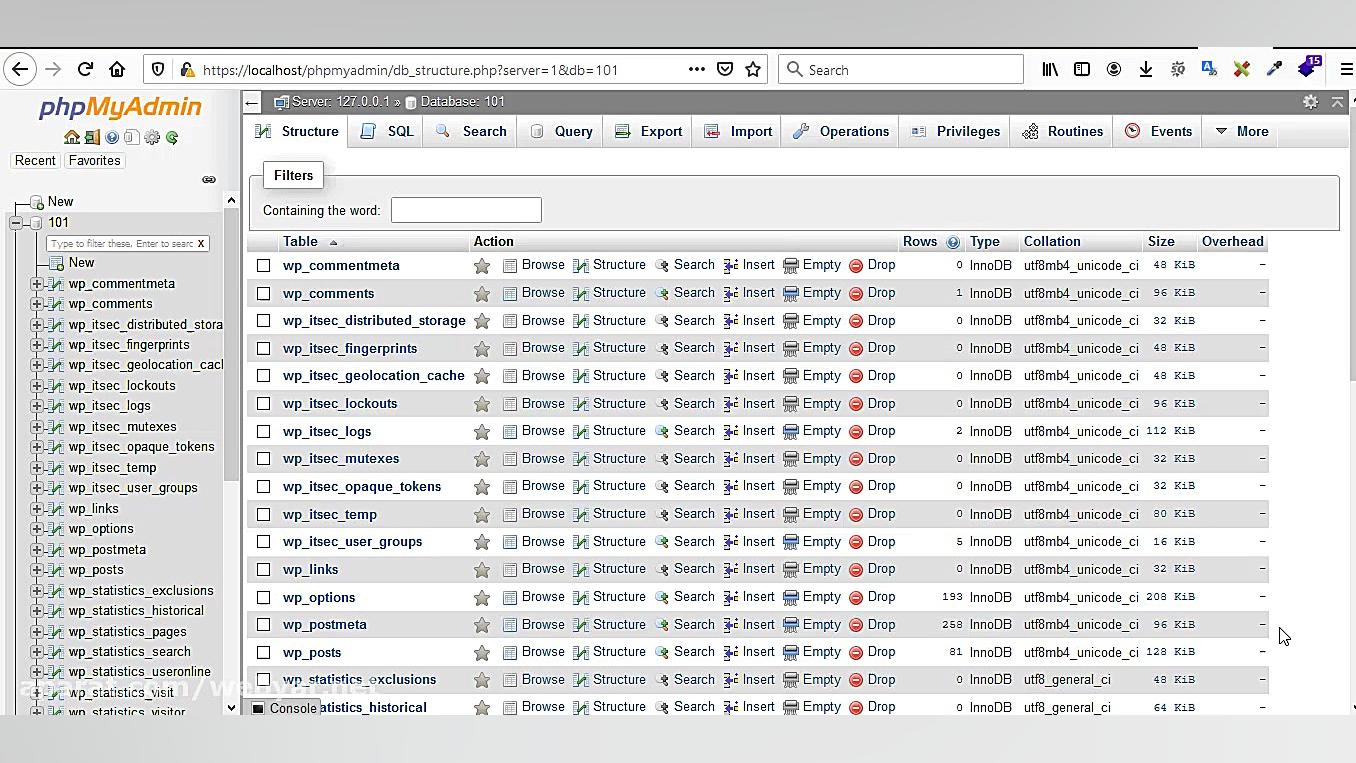Click the wp_itsec_logs 112 KiB size value
Viewport: 1356px width, 763px height.
pyautogui.click(x=1170, y=431)
